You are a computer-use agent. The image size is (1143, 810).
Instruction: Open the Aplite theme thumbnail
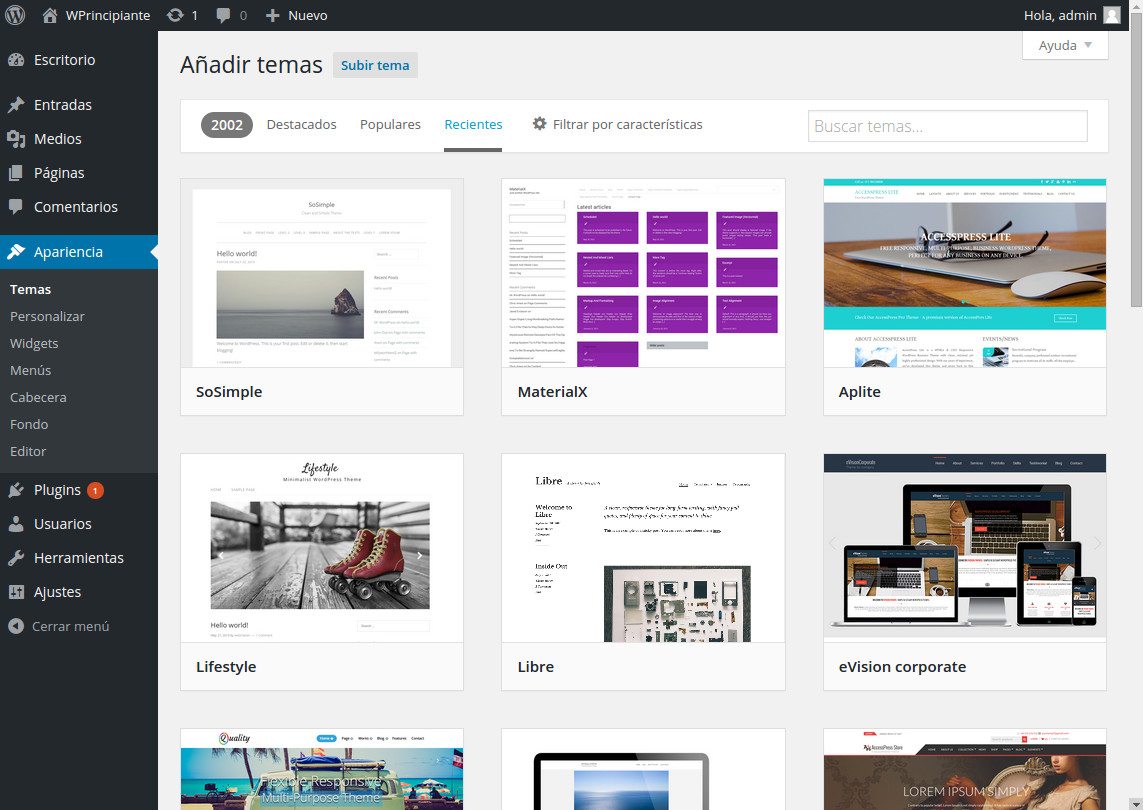[964, 273]
